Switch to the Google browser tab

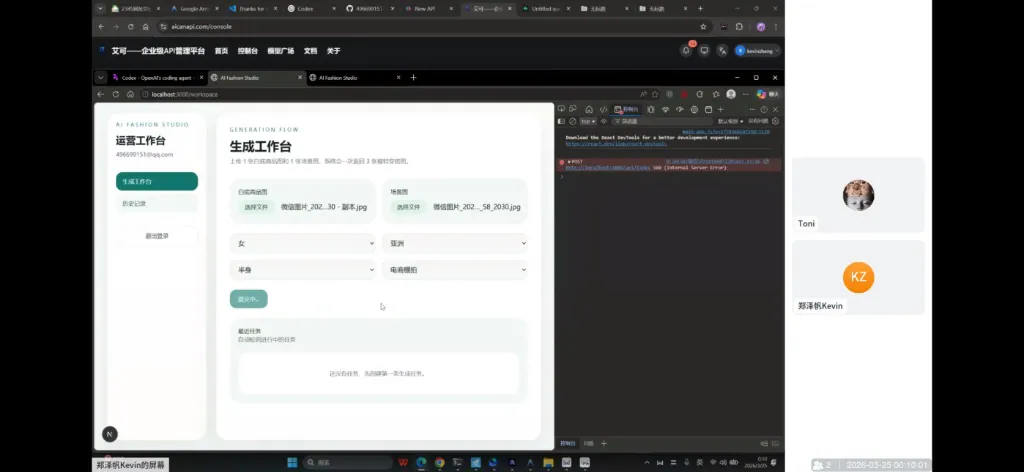tap(194, 8)
